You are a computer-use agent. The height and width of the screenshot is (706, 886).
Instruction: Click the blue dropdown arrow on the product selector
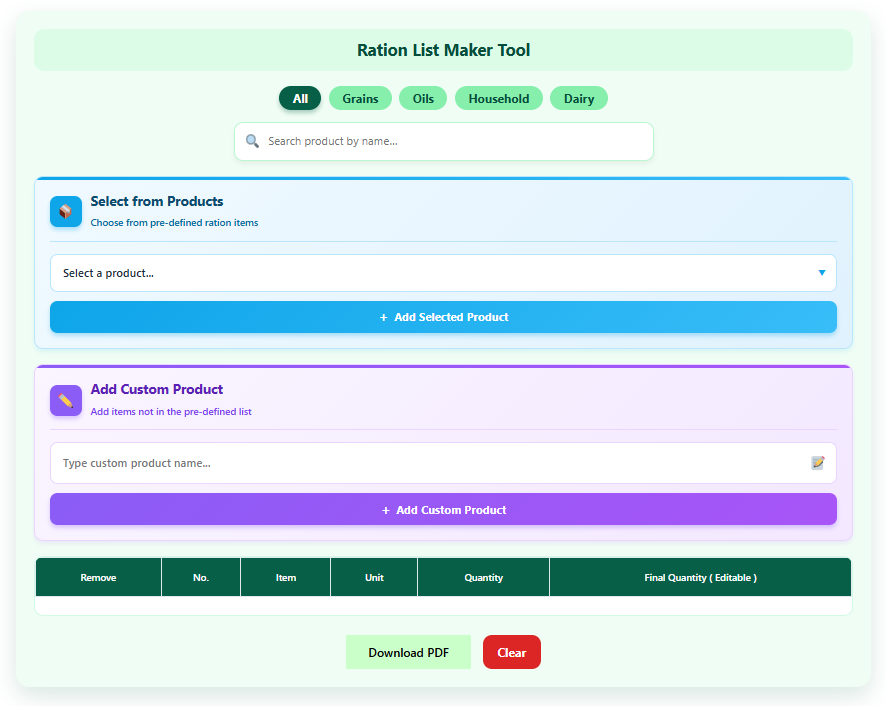[822, 273]
